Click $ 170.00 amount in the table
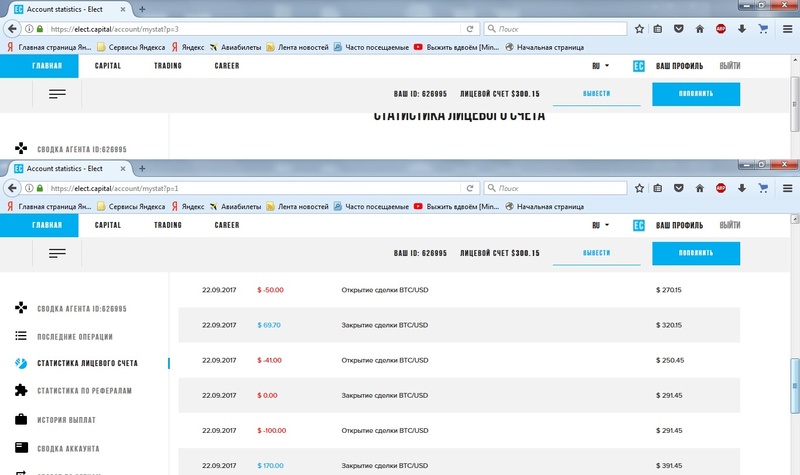 (x=270, y=466)
